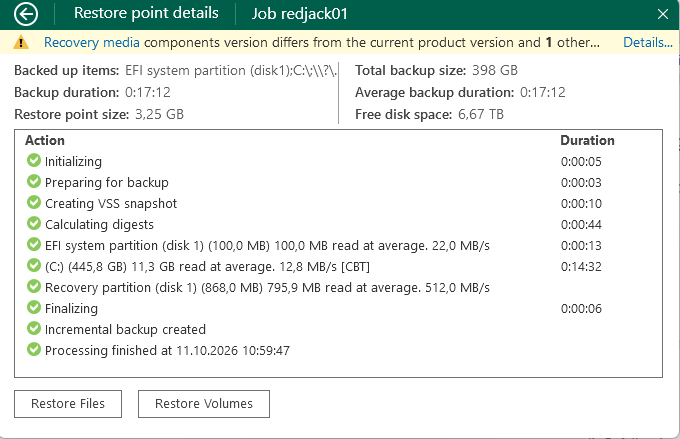Image resolution: width=680 pixels, height=439 pixels.
Task: Click duration value 0:00:13
Action: point(581,246)
